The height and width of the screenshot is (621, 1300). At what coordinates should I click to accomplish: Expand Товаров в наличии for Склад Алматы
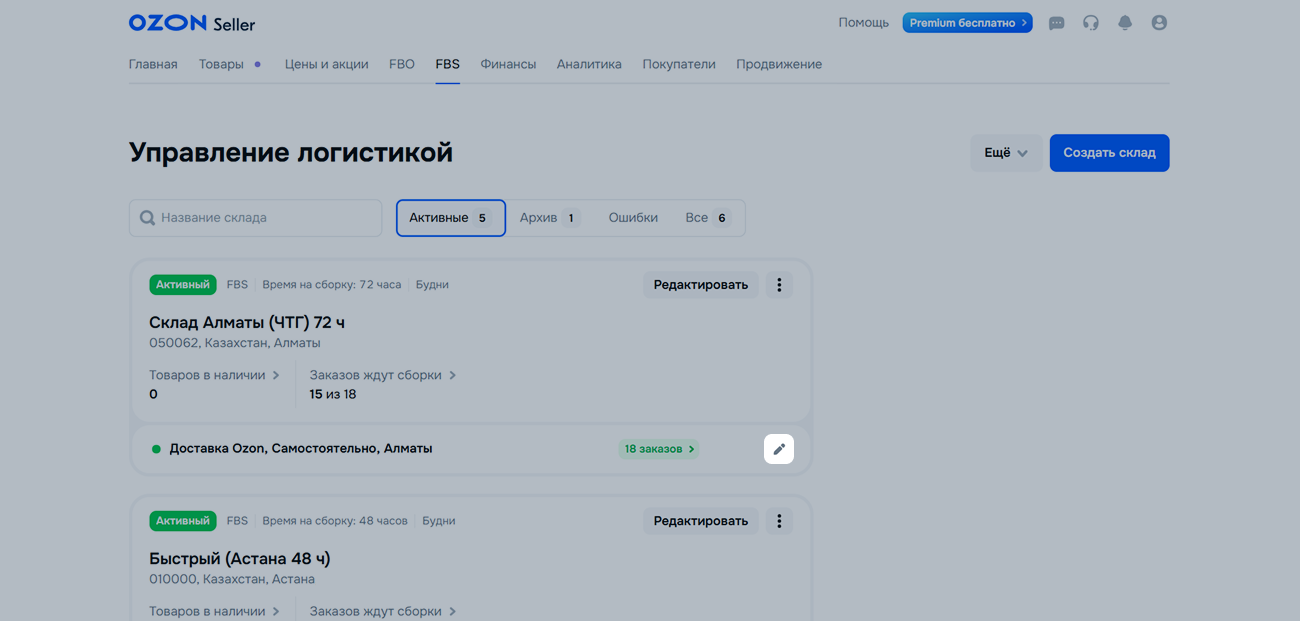214,375
